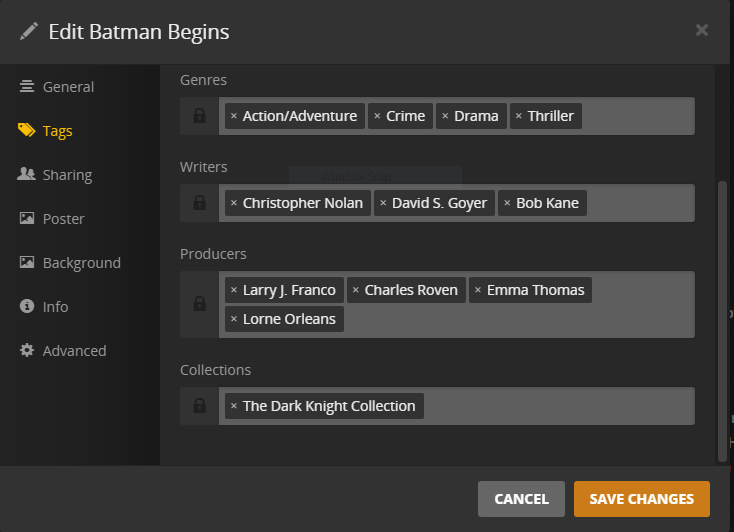Click The Dark Knight Collection tag text
The height and width of the screenshot is (532, 734).
[329, 406]
